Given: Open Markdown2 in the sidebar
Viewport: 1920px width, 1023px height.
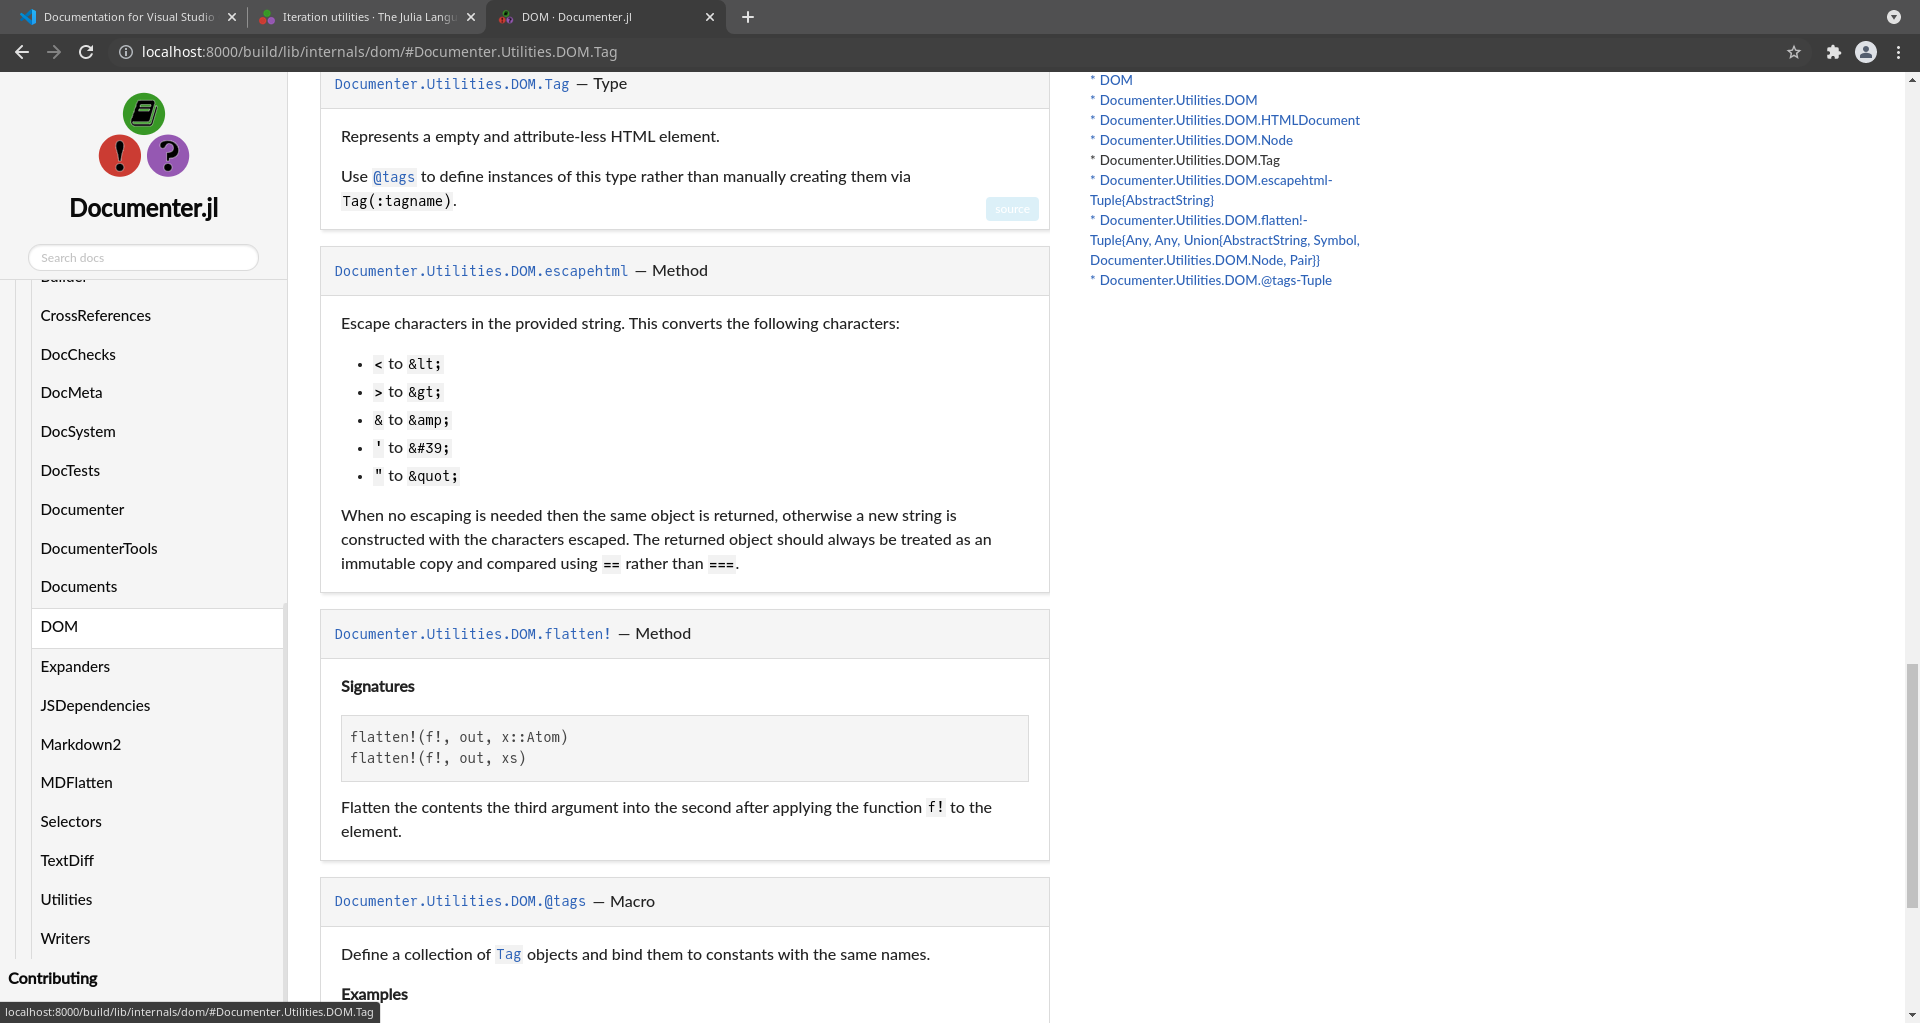Looking at the screenshot, I should pyautogui.click(x=81, y=745).
